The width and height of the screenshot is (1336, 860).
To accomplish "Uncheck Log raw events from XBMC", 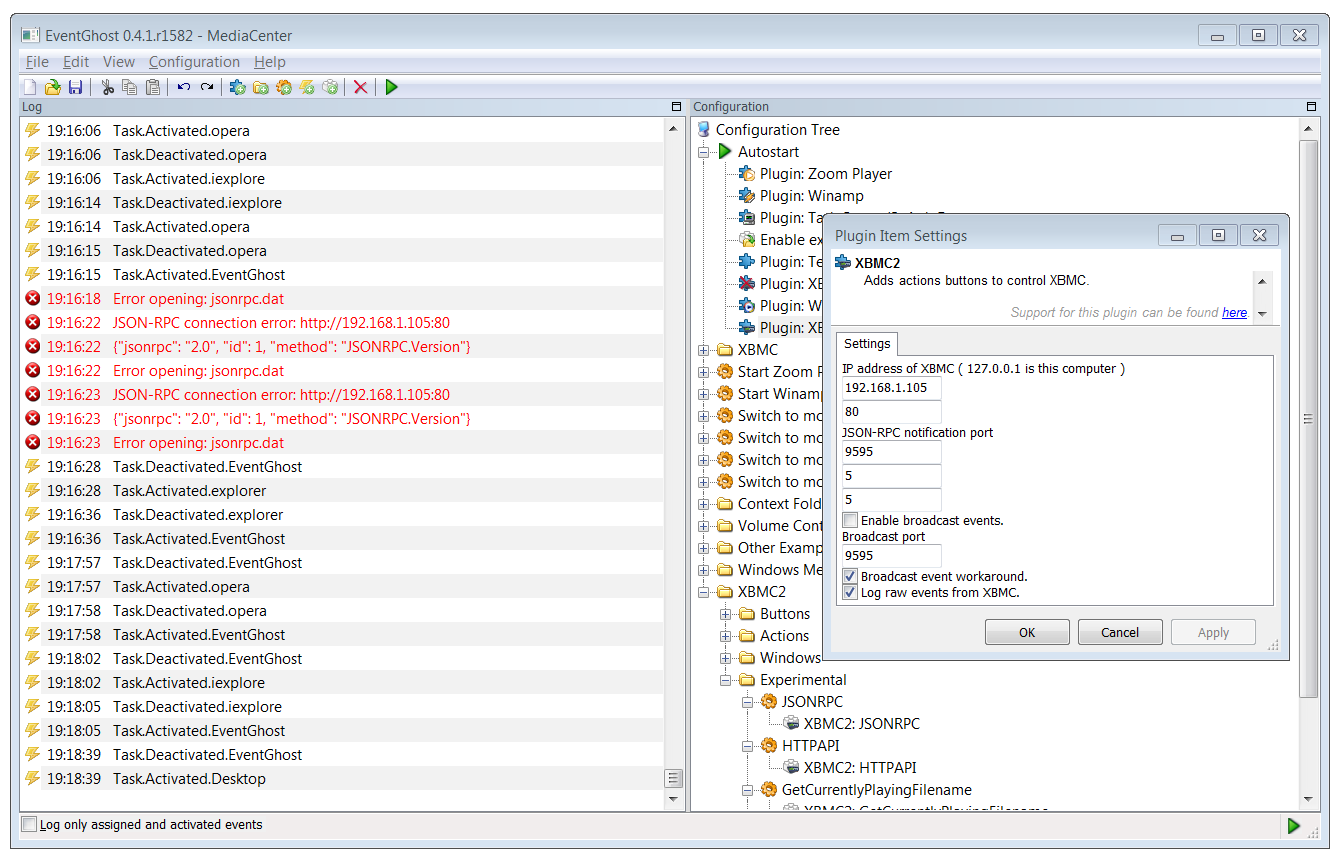I will [850, 592].
